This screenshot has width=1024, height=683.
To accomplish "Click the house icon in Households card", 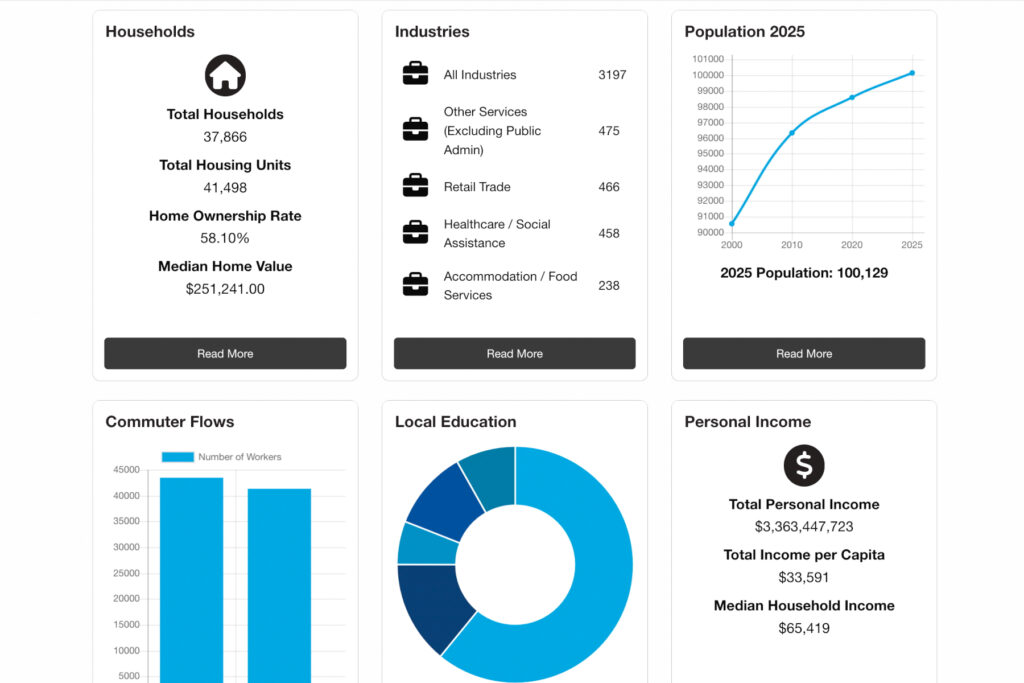I will tap(225, 75).
